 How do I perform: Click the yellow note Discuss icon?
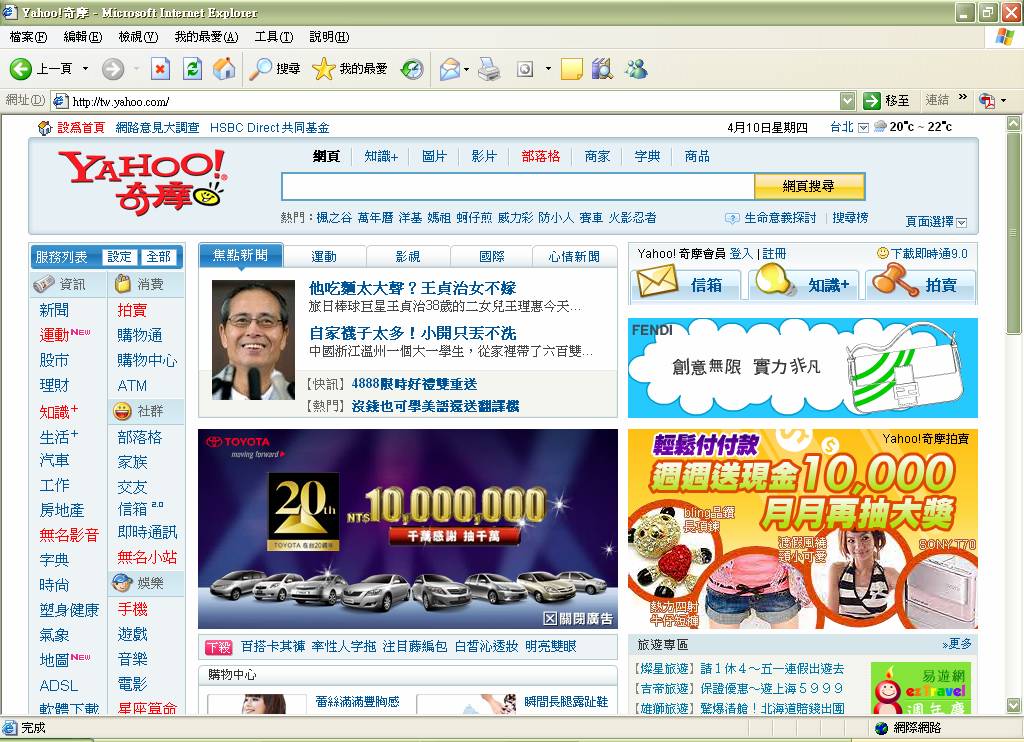[571, 69]
